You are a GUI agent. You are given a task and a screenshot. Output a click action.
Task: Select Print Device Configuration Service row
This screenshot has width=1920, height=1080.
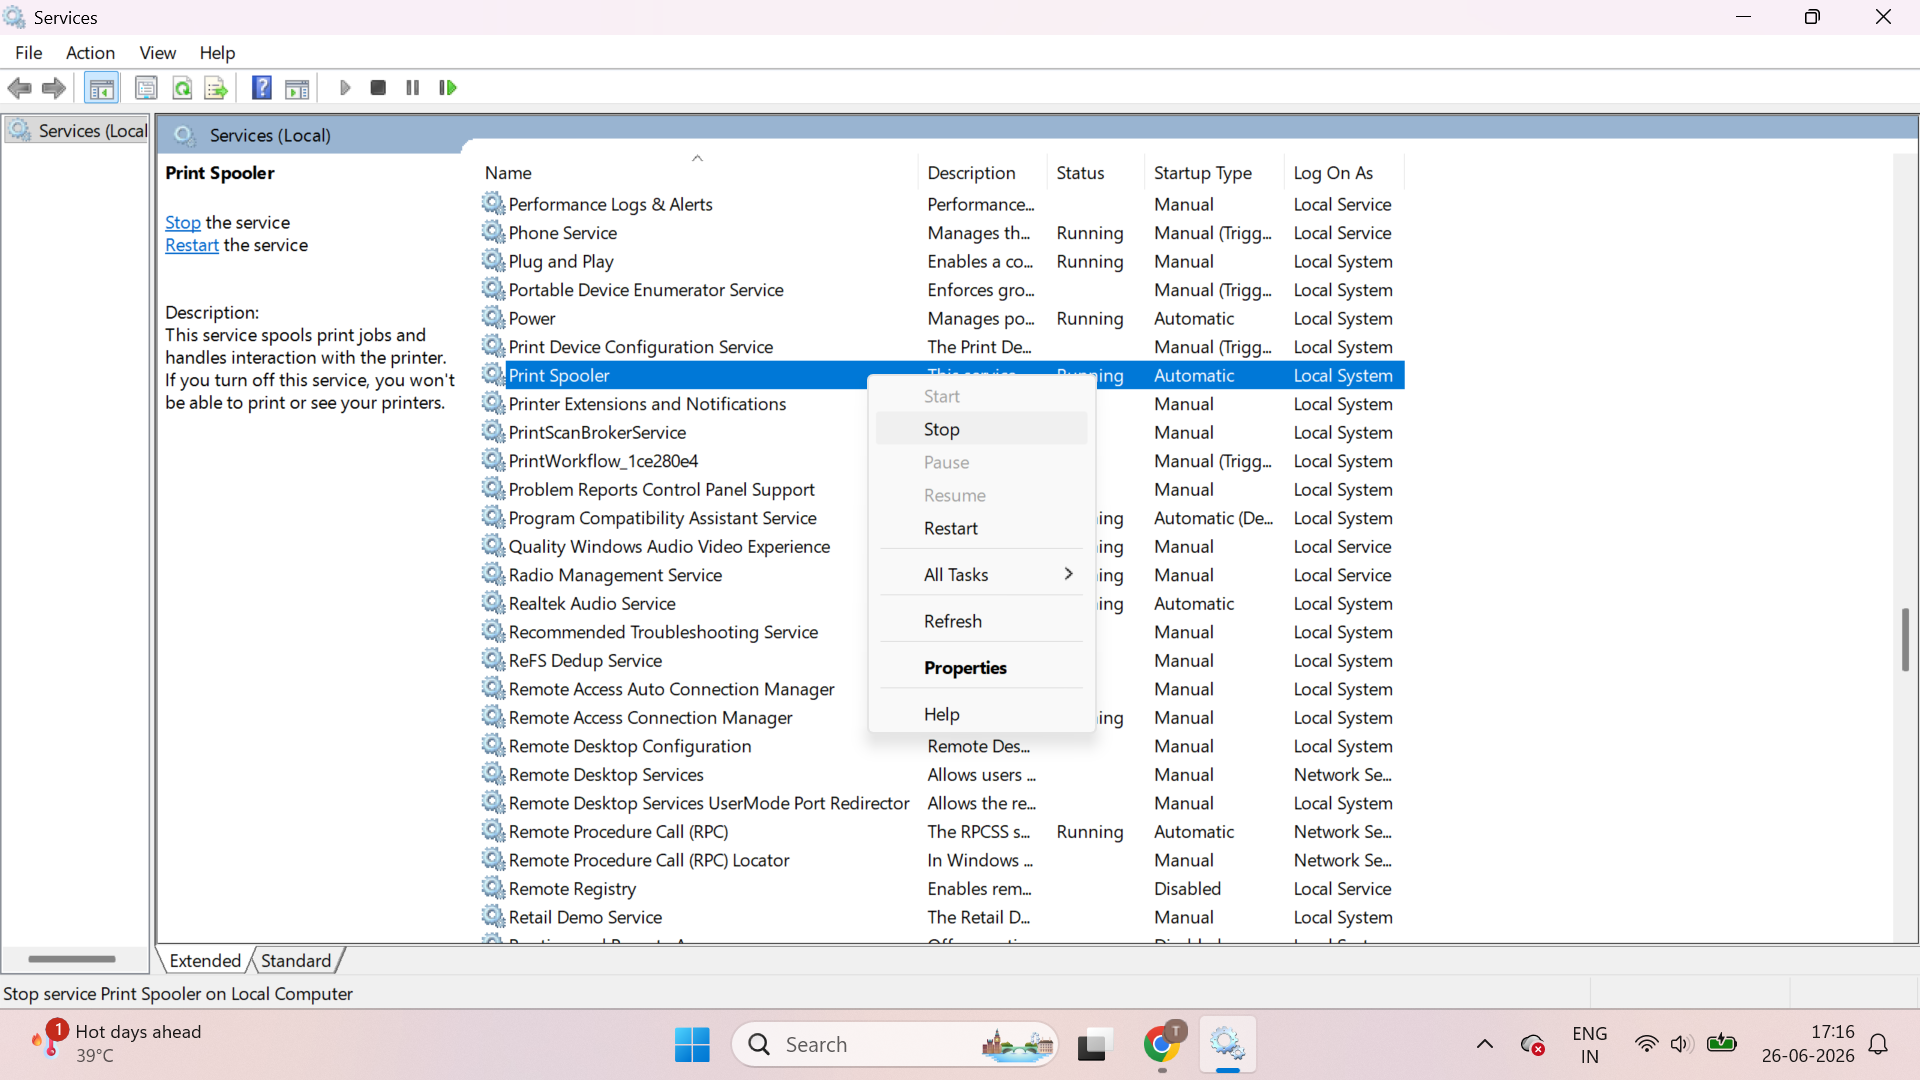point(942,347)
